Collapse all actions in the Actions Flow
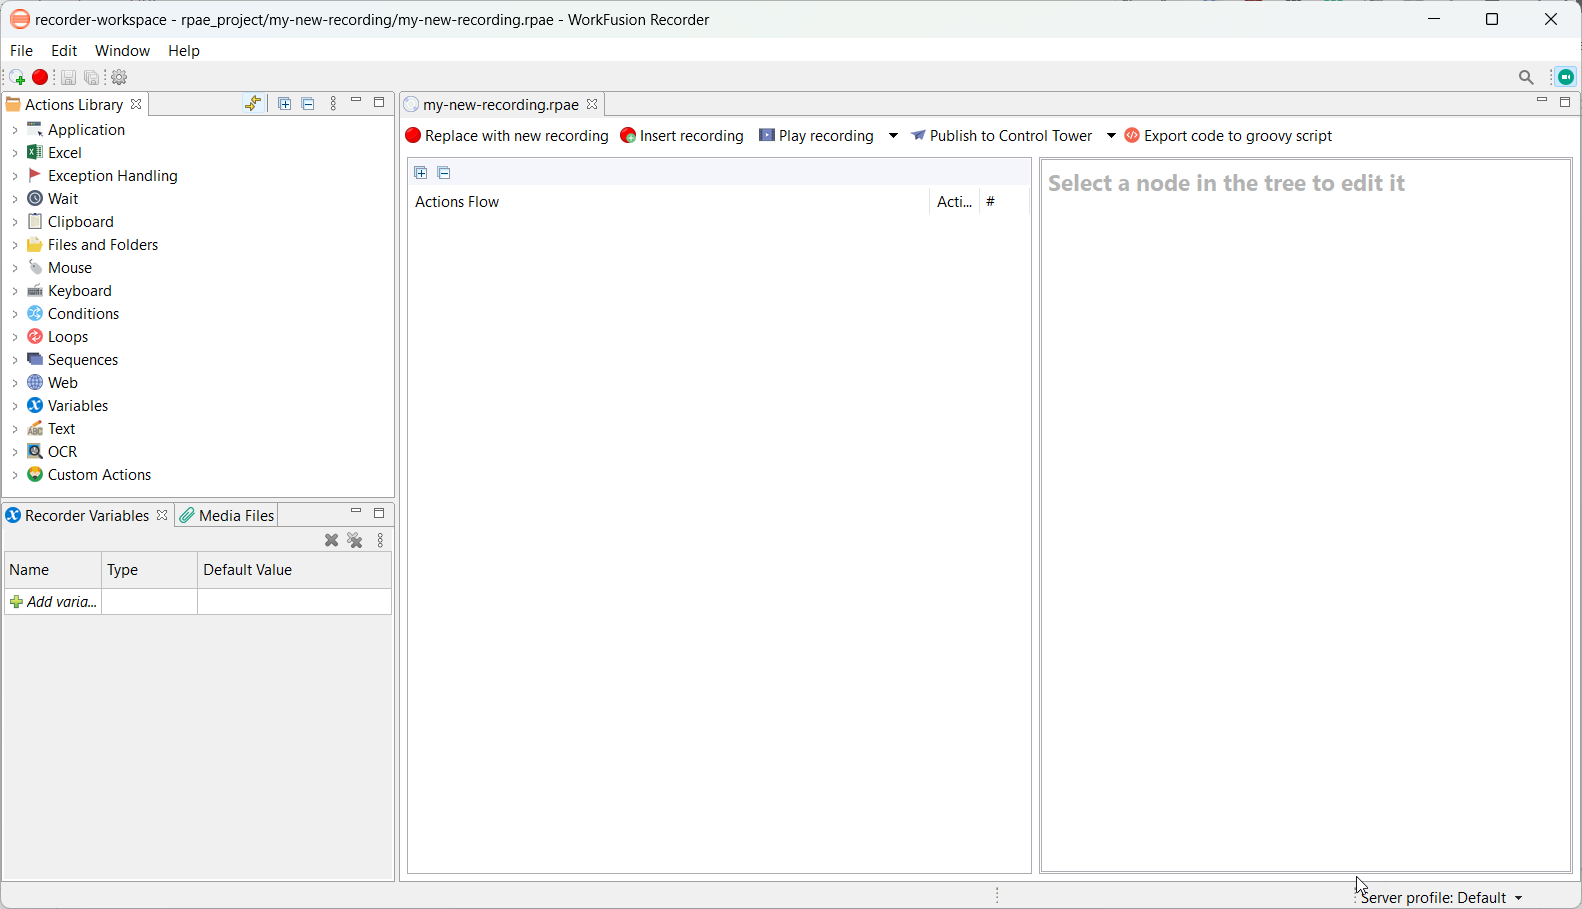 (444, 173)
